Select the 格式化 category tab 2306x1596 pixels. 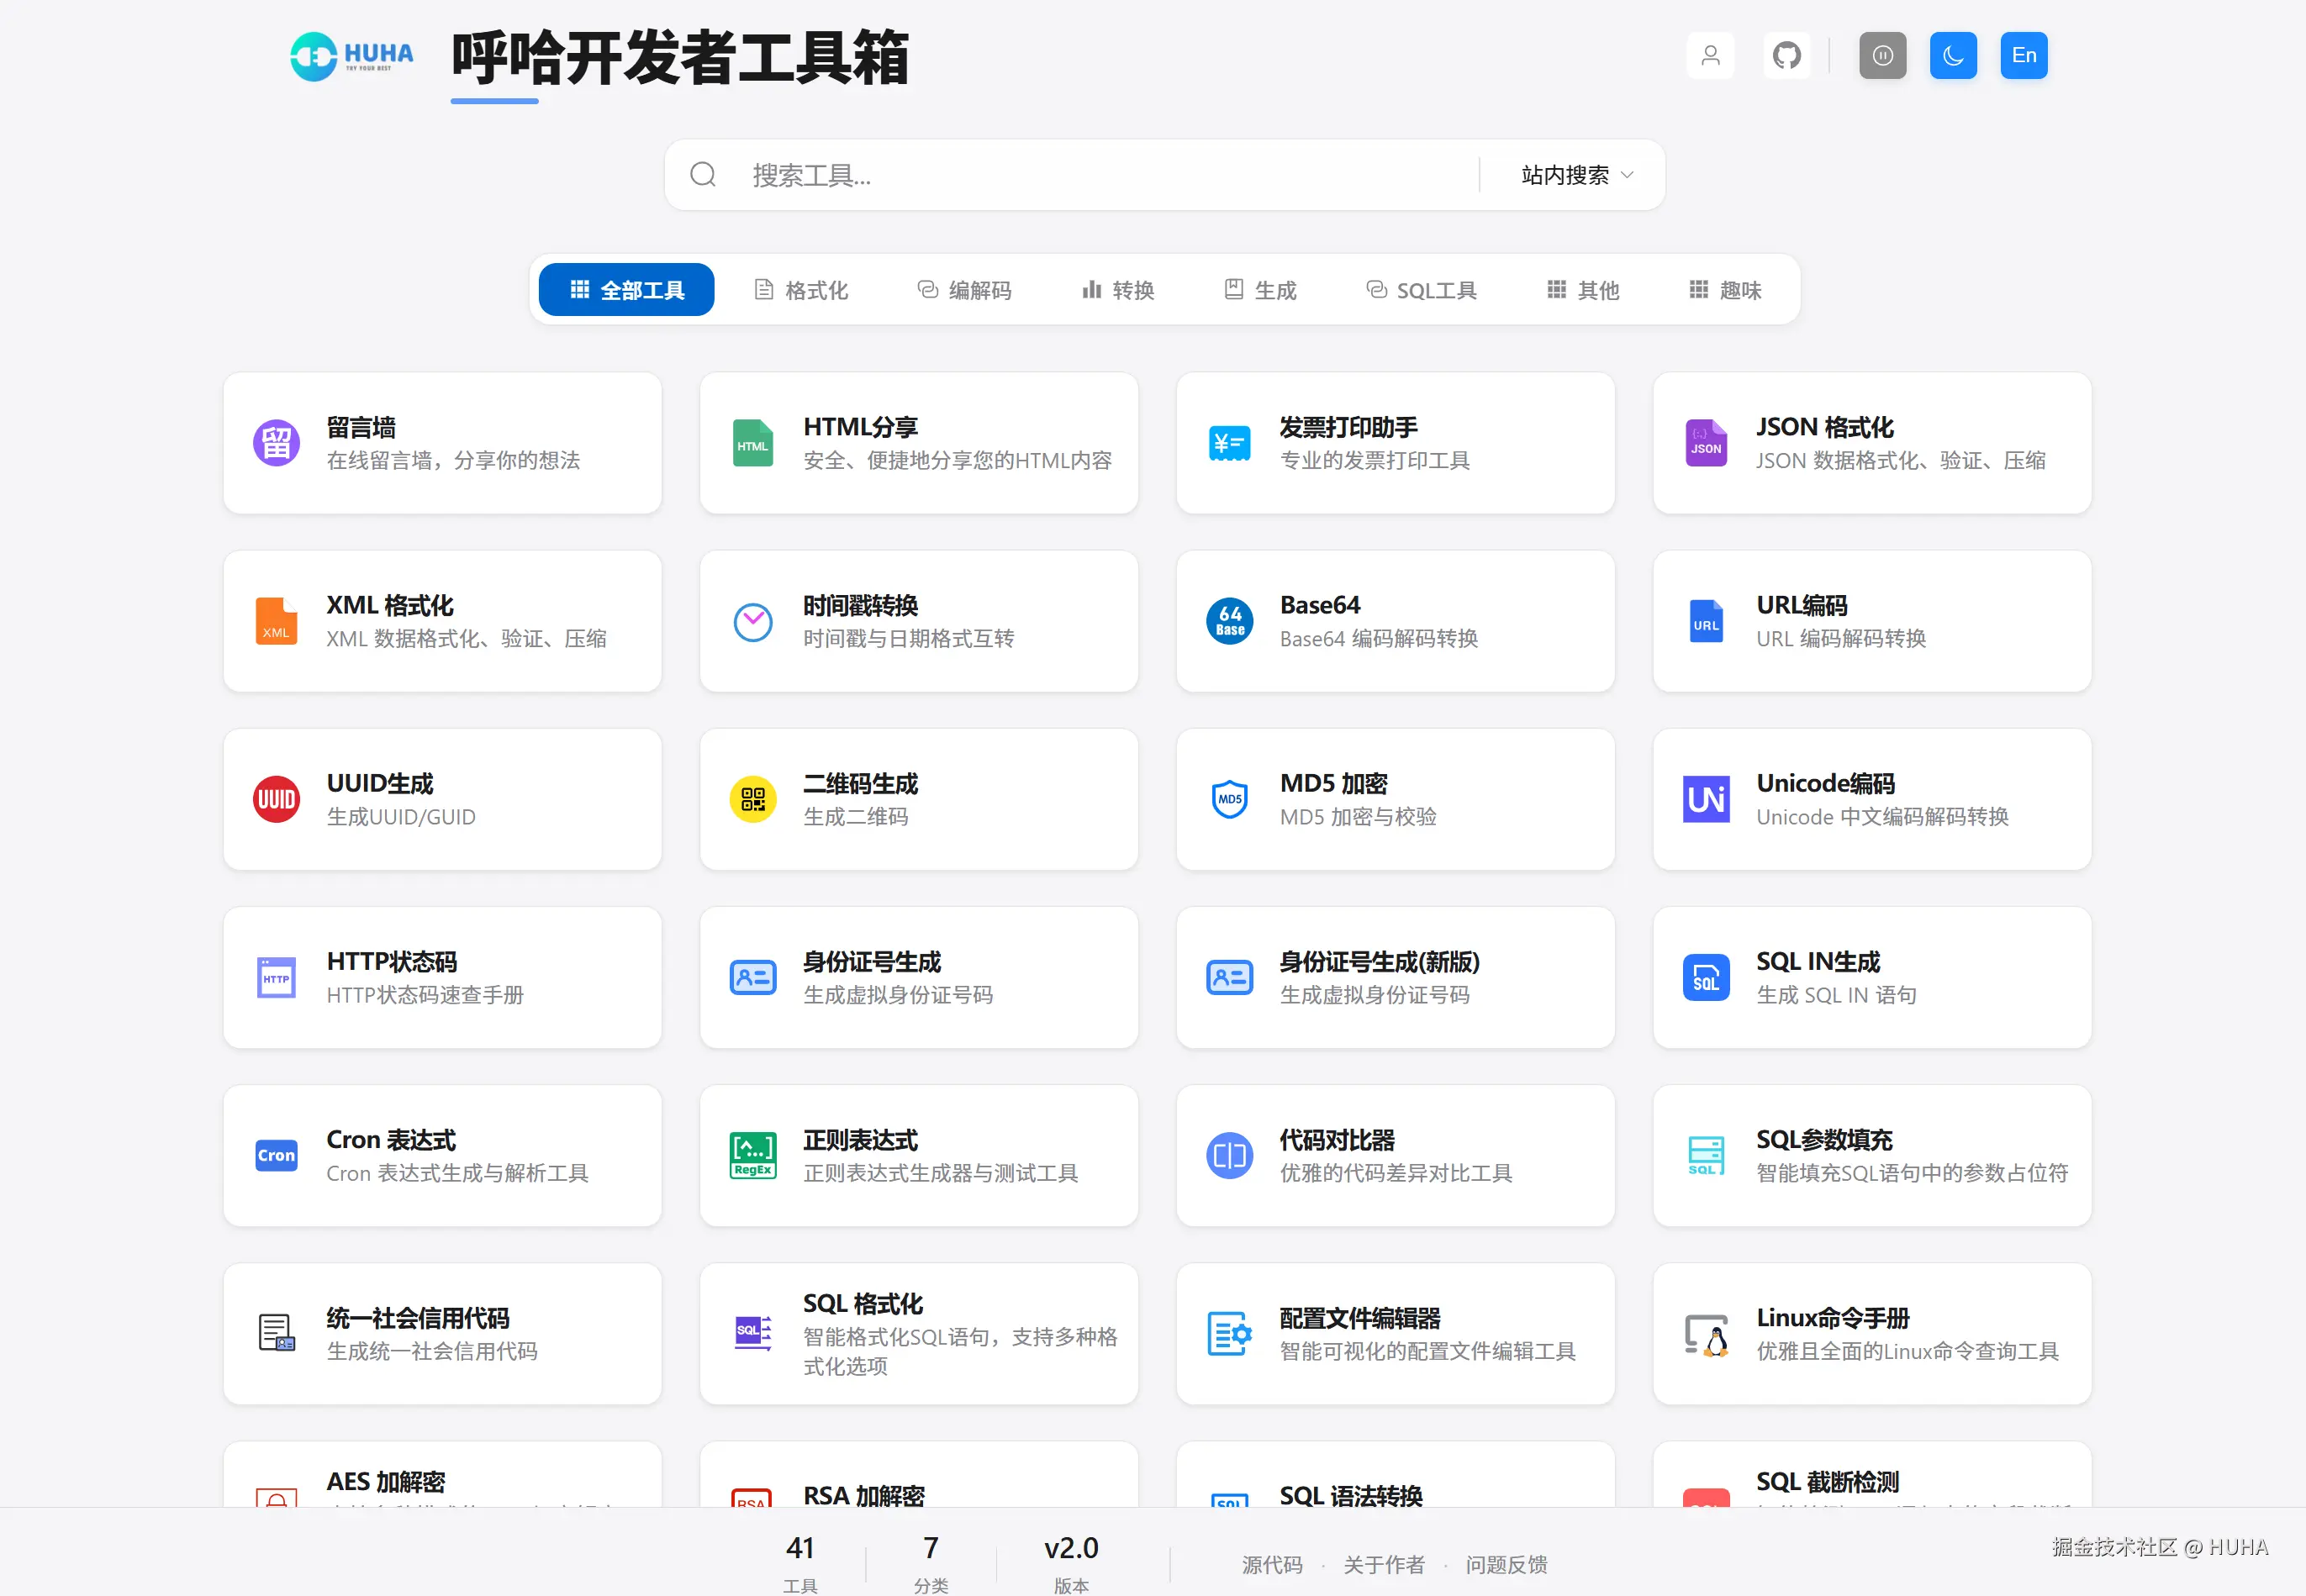[x=801, y=290]
